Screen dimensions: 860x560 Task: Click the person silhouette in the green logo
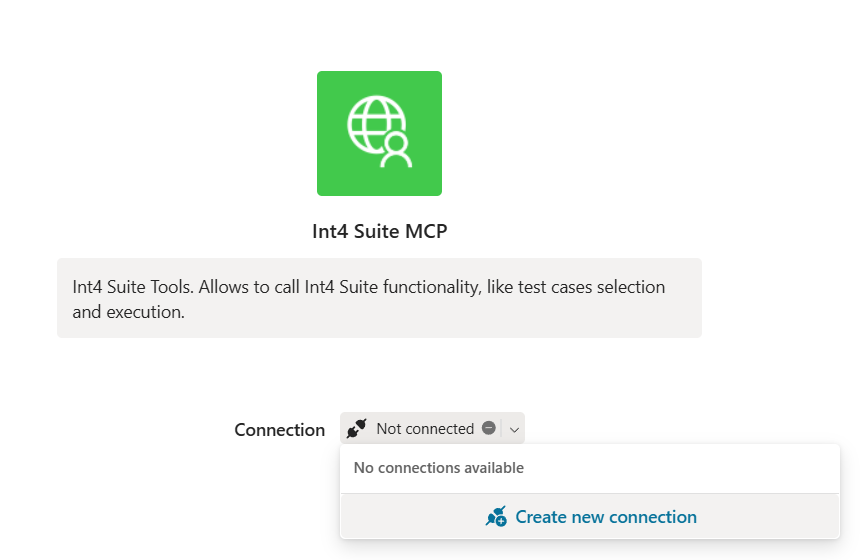tap(396, 150)
